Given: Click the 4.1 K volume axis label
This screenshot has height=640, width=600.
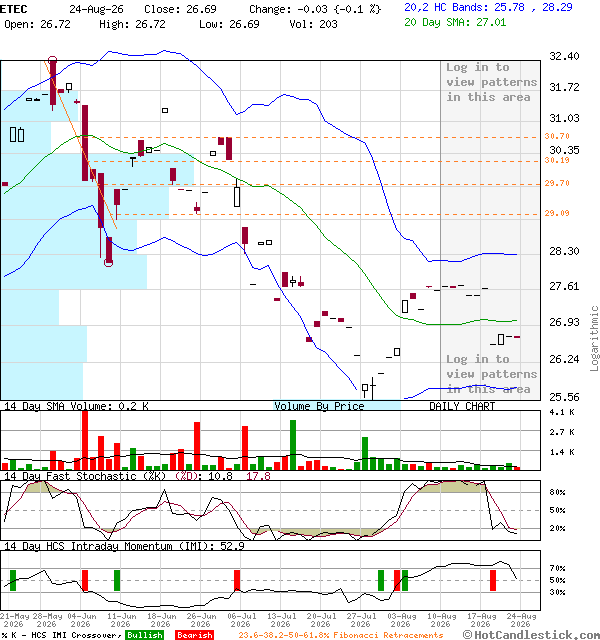Looking at the screenshot, I should point(562,412).
